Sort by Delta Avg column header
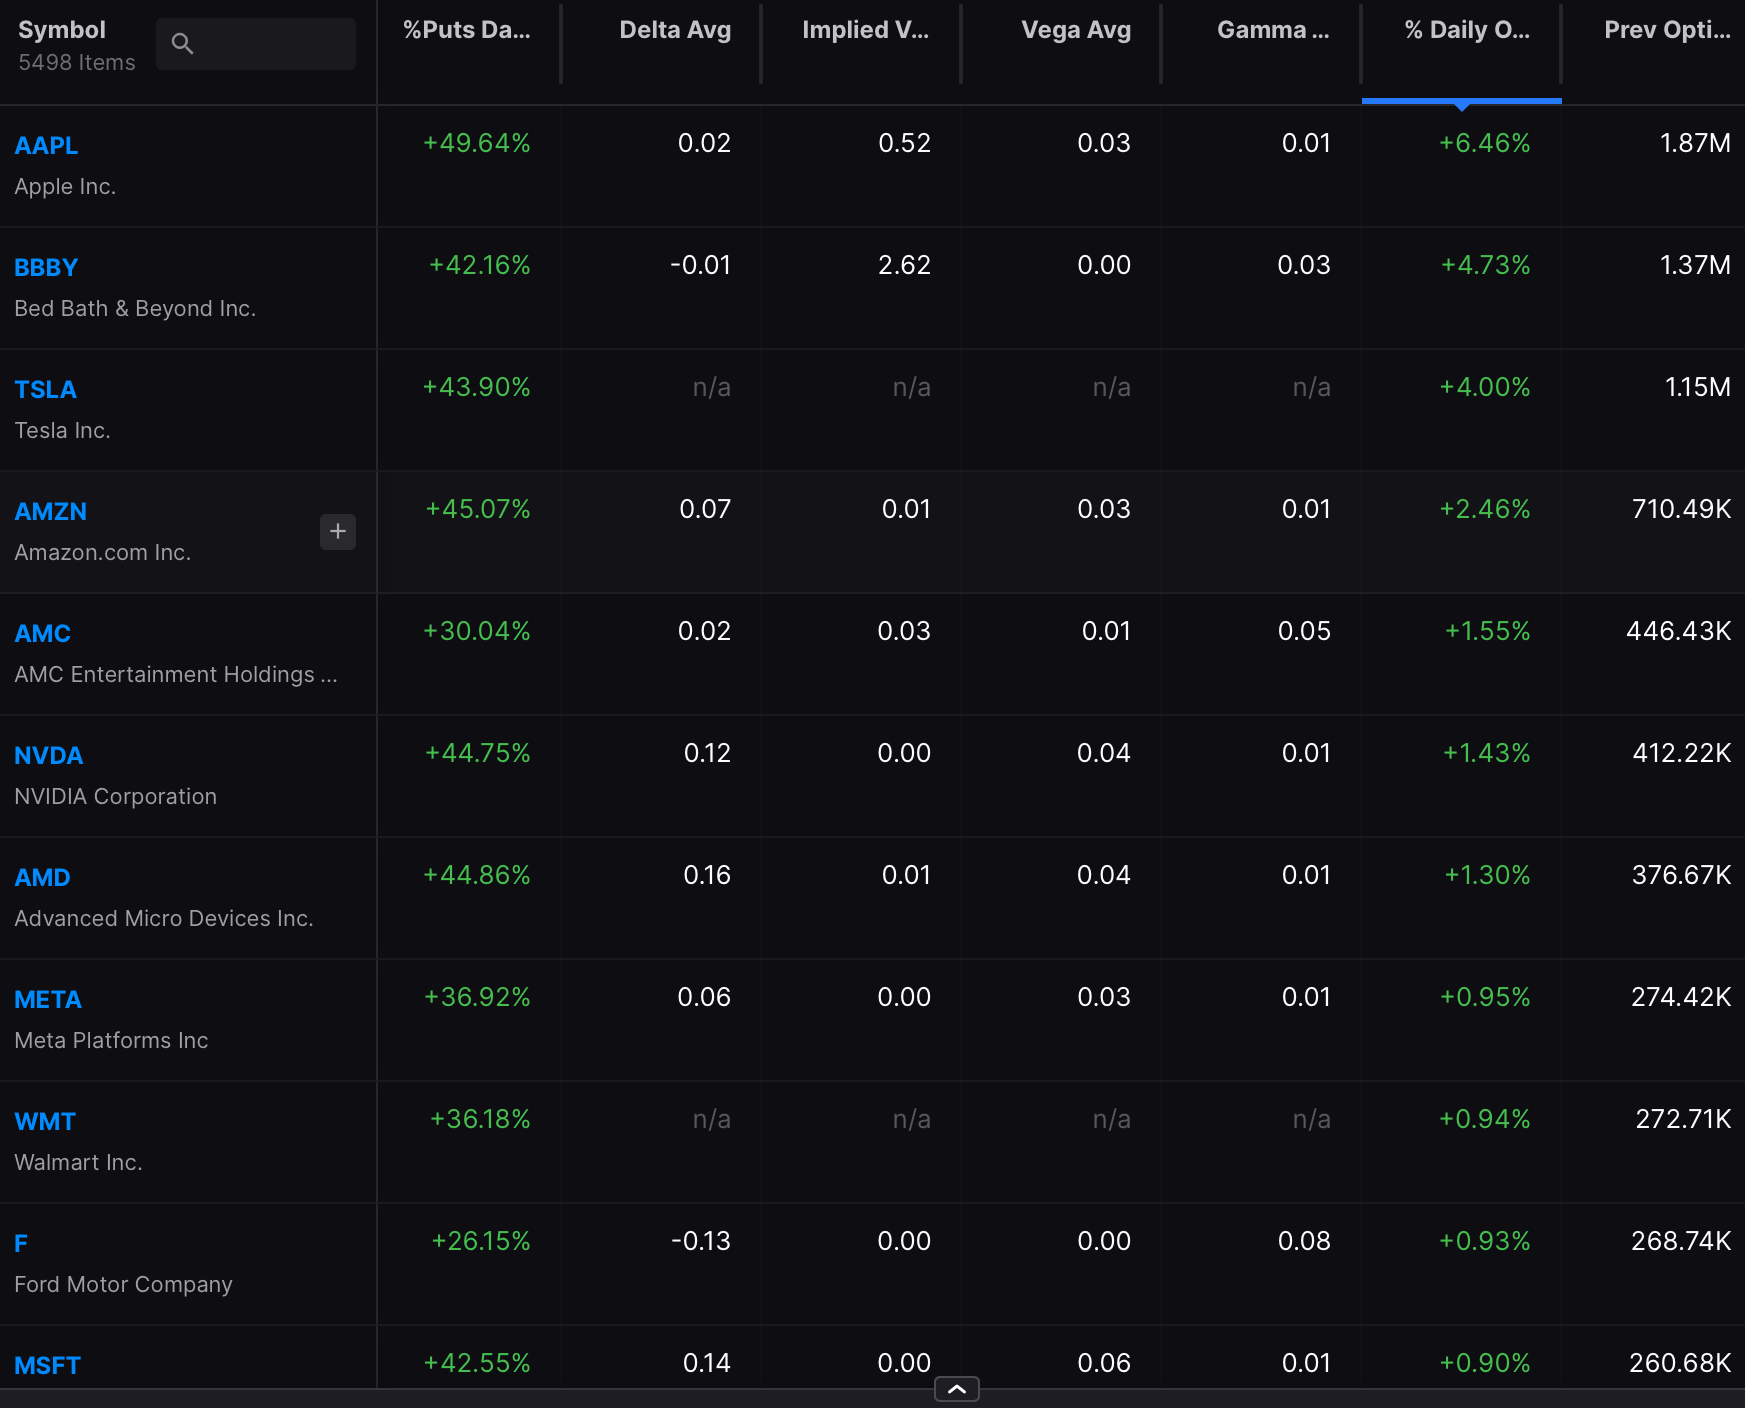1745x1408 pixels. point(675,30)
